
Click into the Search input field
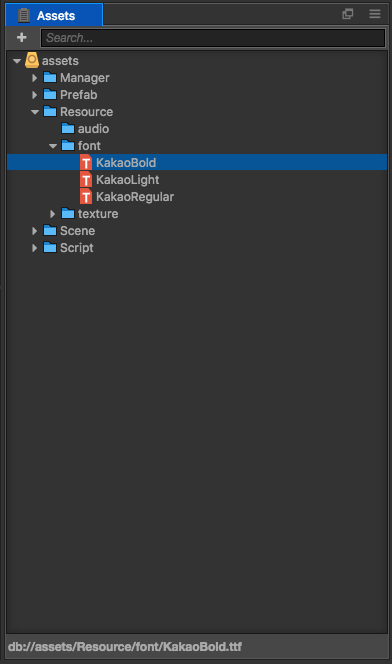[213, 38]
